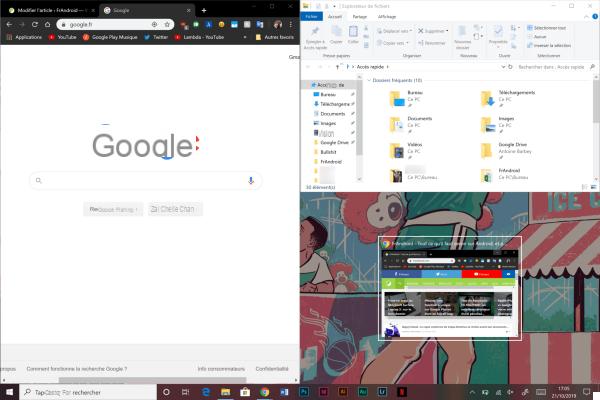Close the Google tab
The width and height of the screenshot is (600, 400).
[189, 10]
